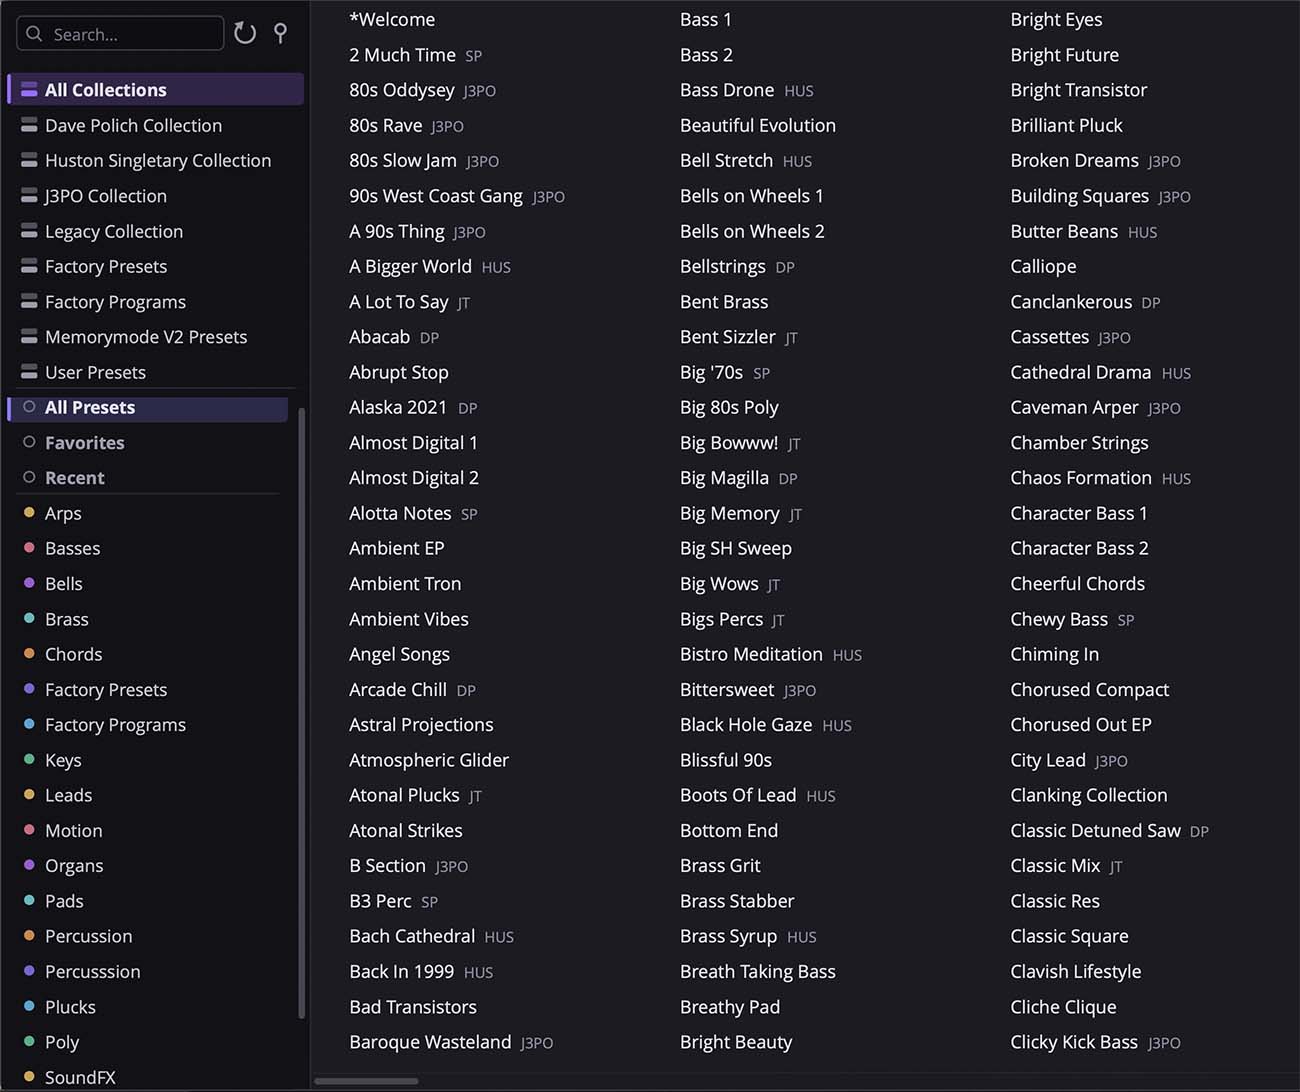Image resolution: width=1300 pixels, height=1092 pixels.
Task: Open the Huston Singletary Collection
Action: pos(156,160)
